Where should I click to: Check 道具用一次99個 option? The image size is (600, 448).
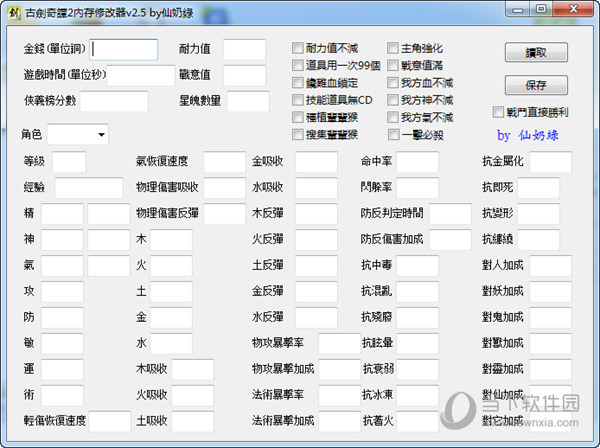(x=298, y=66)
